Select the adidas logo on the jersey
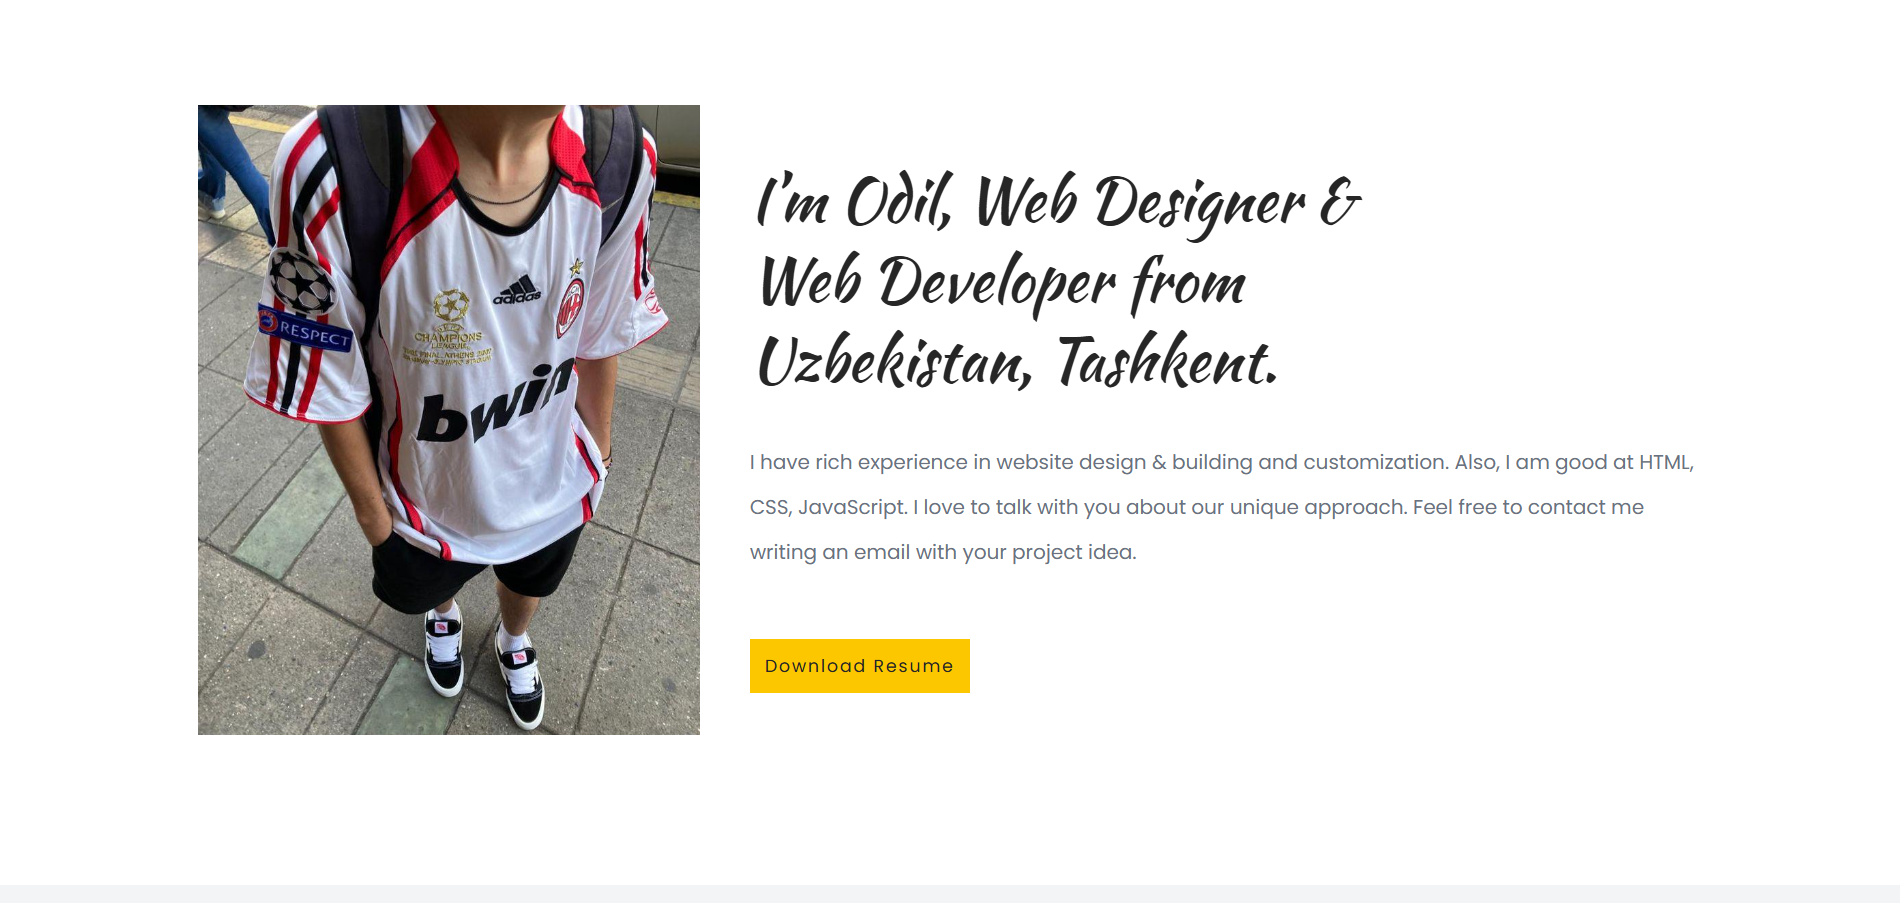Image resolution: width=1900 pixels, height=903 pixels. point(517,291)
